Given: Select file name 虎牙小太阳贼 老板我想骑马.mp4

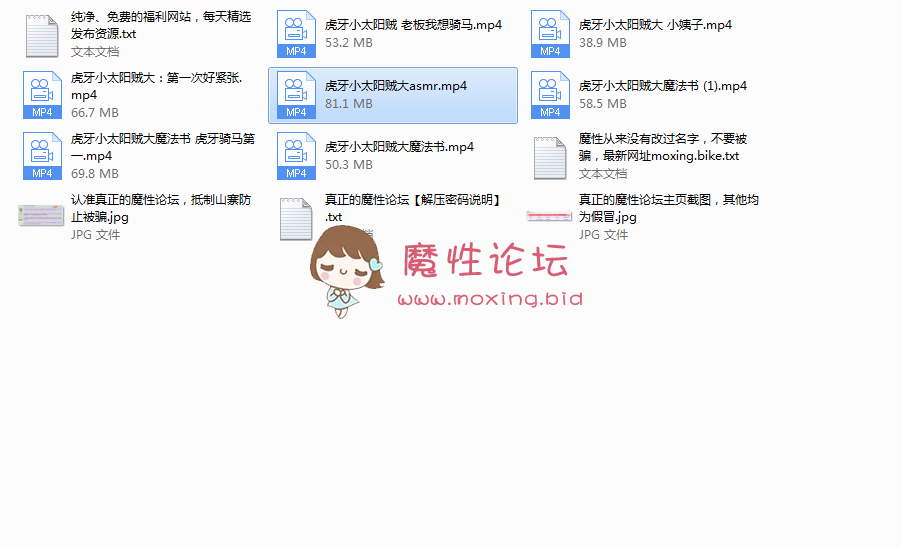Looking at the screenshot, I should (413, 25).
